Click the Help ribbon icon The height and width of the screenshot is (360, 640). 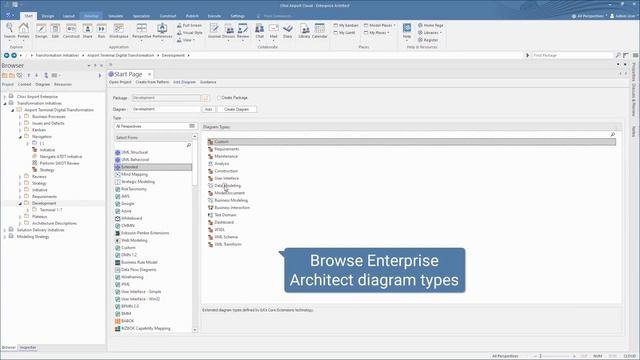coord(407,31)
